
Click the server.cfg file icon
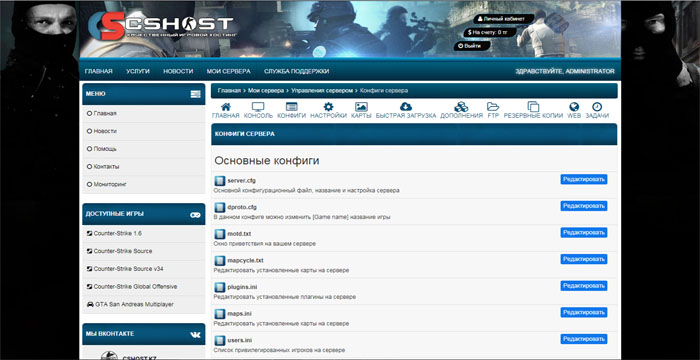[x=219, y=181]
